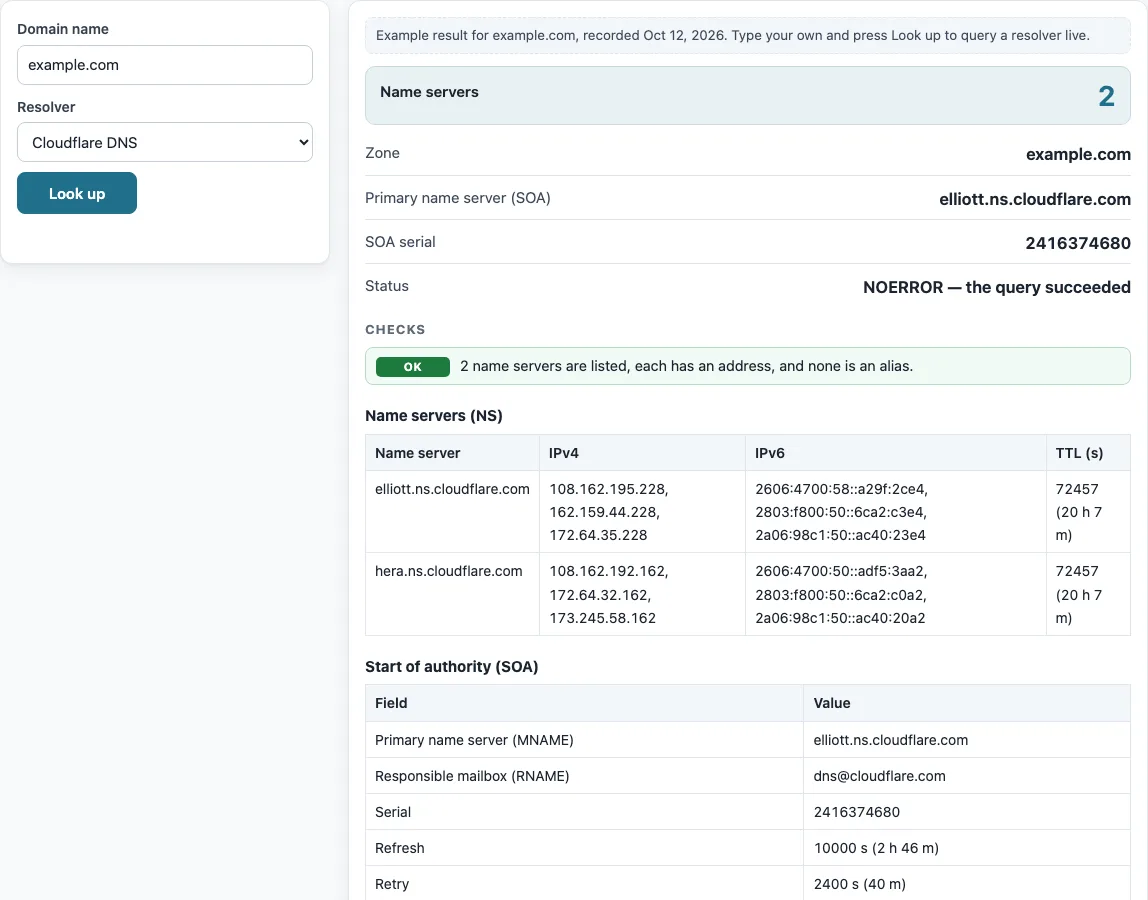Click the Field column header in SOA table
The width and height of the screenshot is (1148, 900).
[391, 703]
